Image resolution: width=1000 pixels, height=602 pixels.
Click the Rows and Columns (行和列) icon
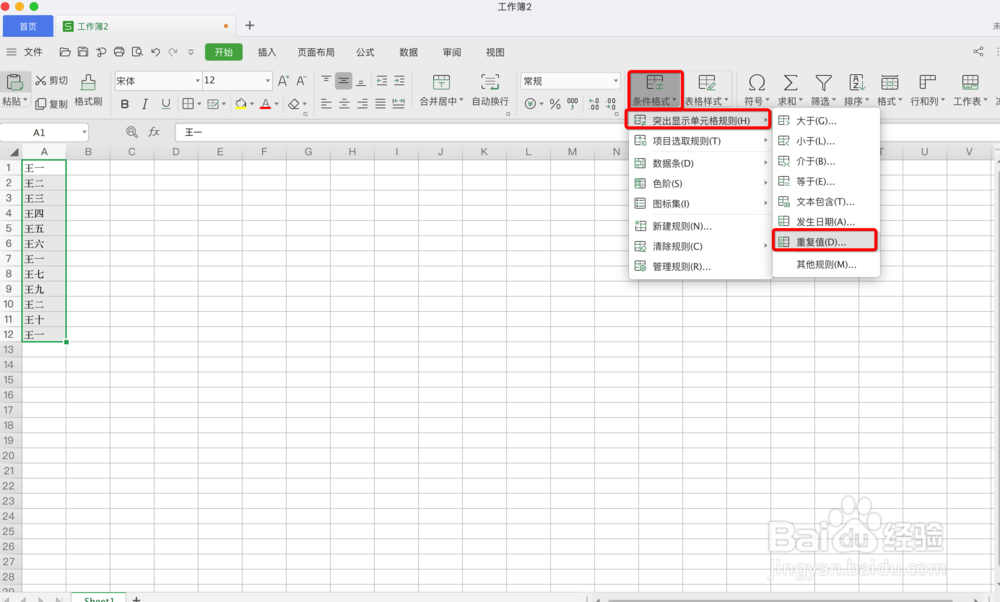(x=927, y=82)
